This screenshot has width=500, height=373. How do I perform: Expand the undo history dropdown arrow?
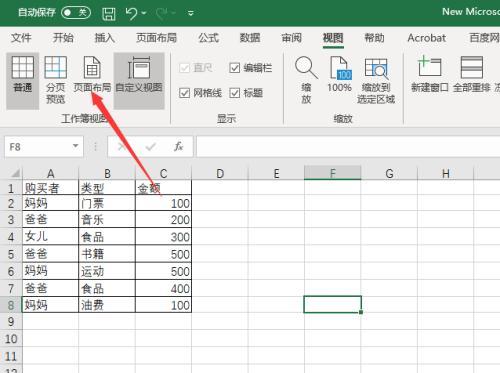click(144, 13)
